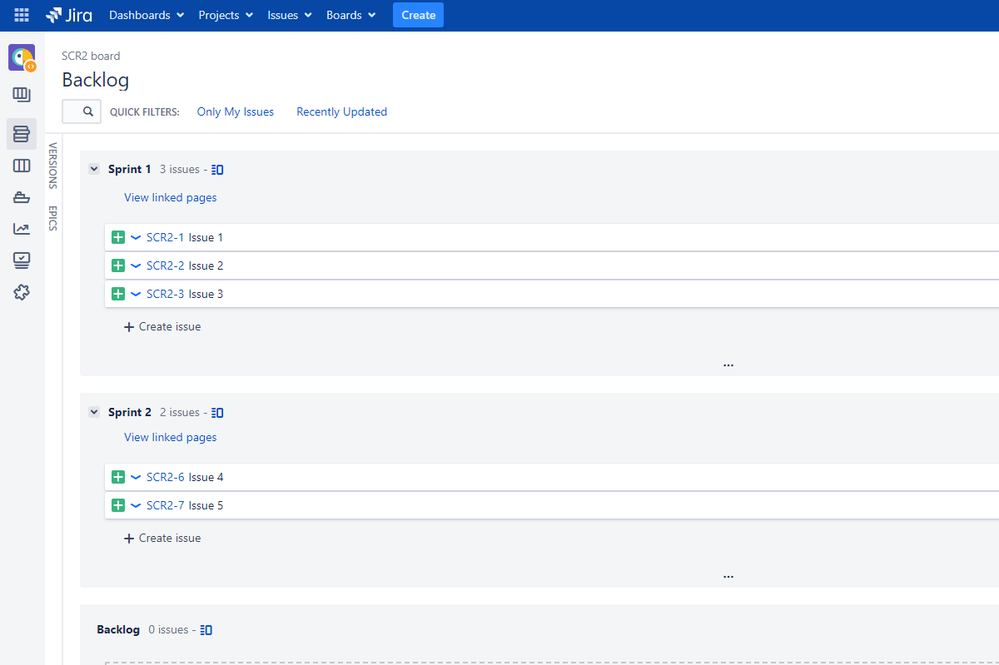Click Sprint 2 '2 issues' count

[x=180, y=412]
